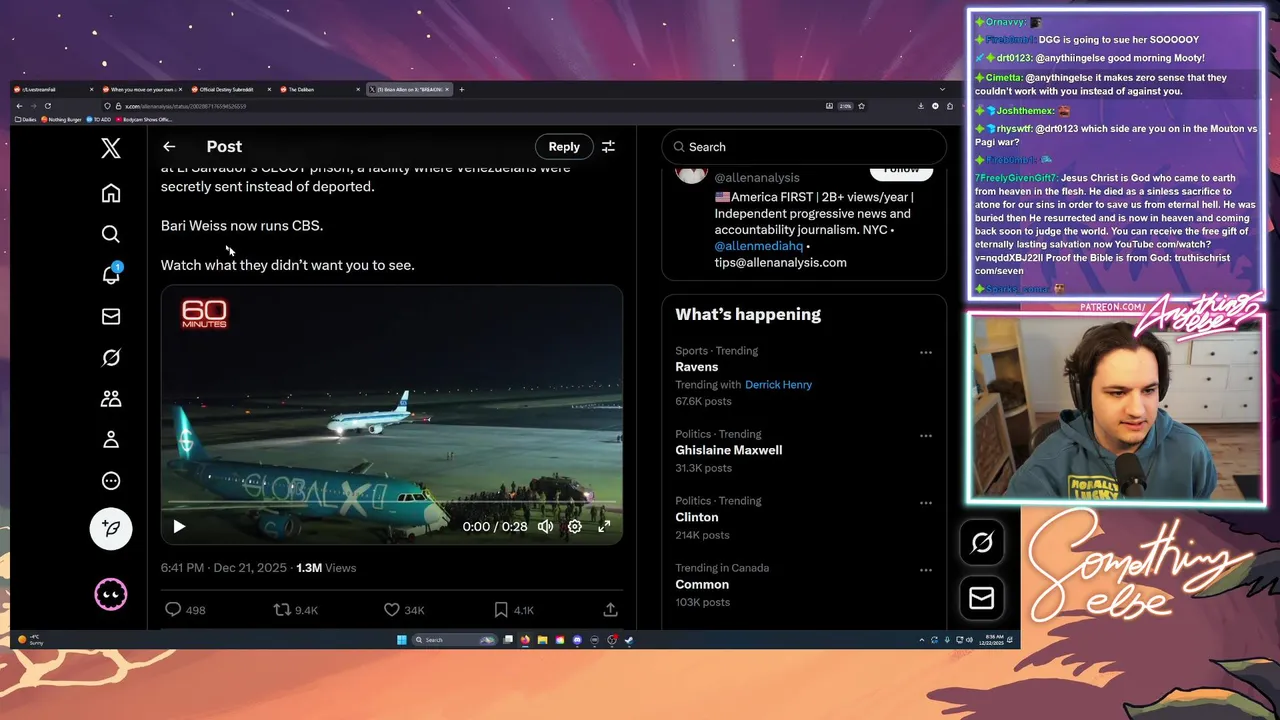
Task: Open more options for Clinton trend
Action: pos(926,503)
